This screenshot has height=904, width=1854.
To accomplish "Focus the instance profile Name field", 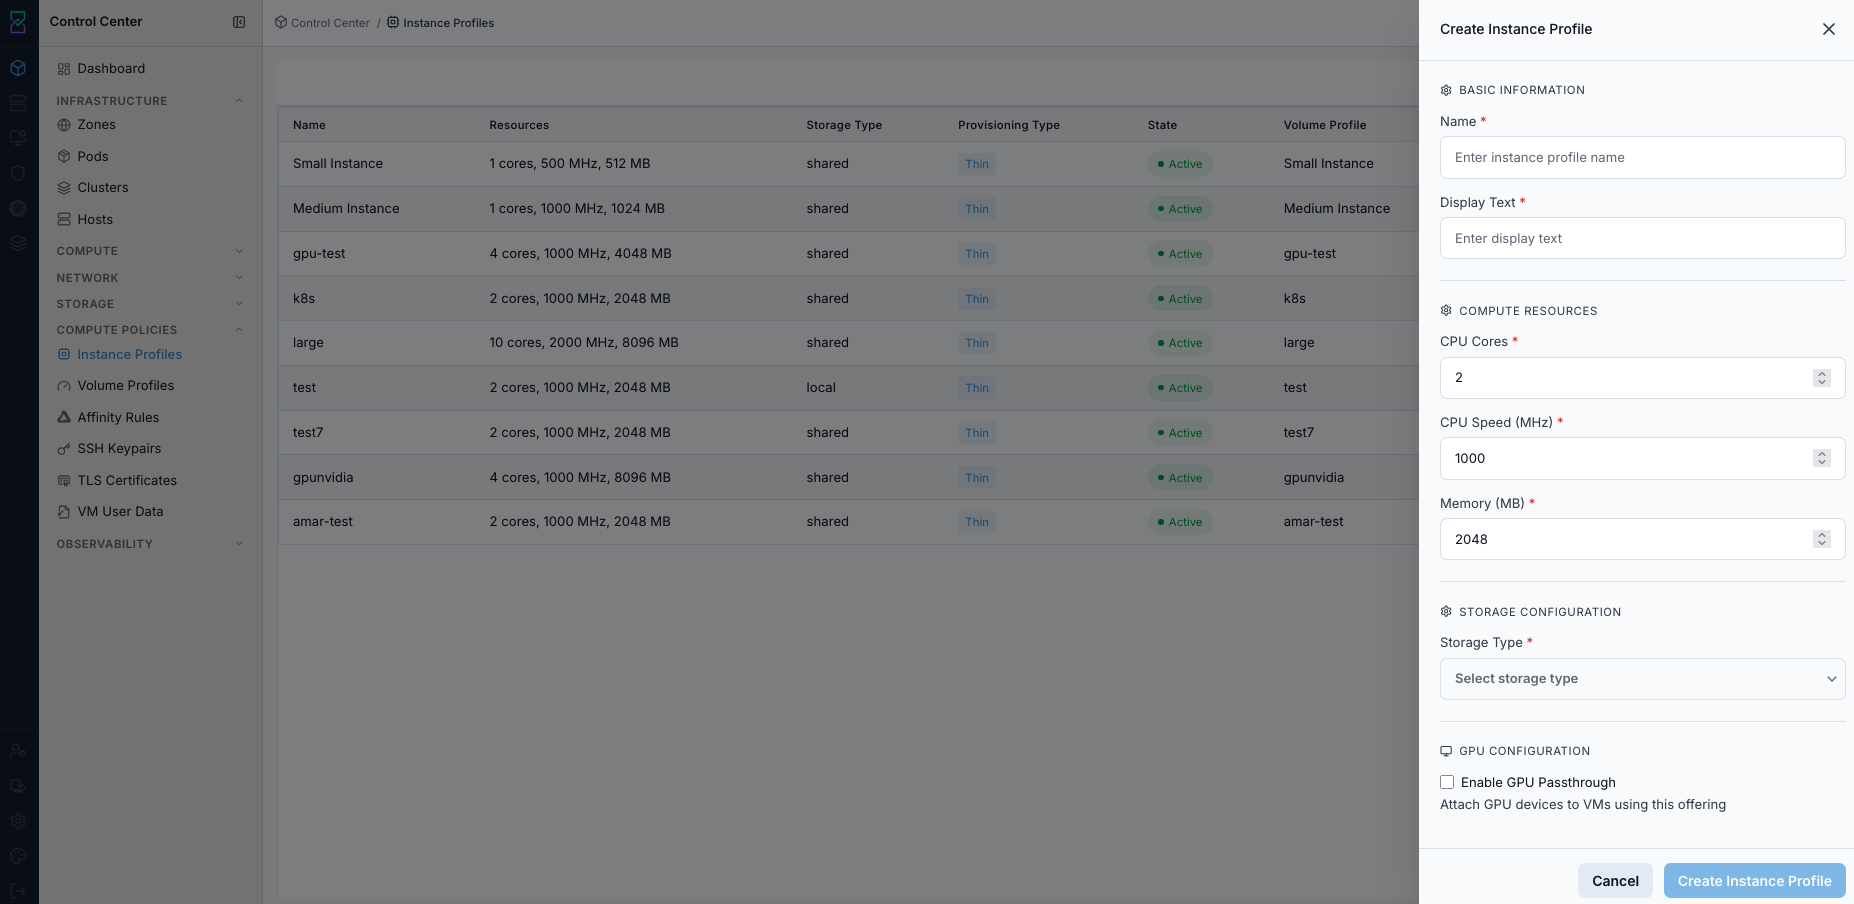I will coord(1642,158).
